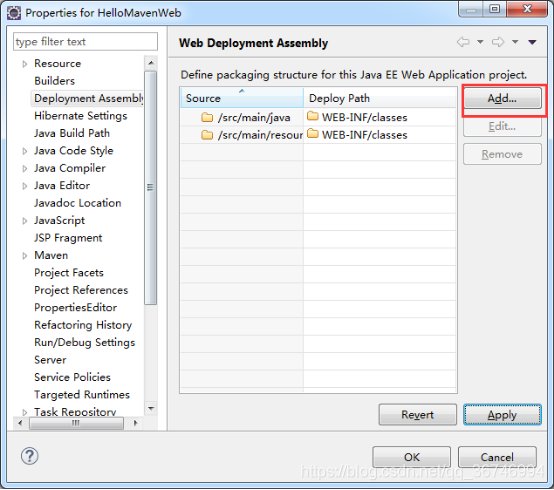Viewport: 554px width, 490px height.
Task: Select Task Repository item
Action: tap(75, 412)
